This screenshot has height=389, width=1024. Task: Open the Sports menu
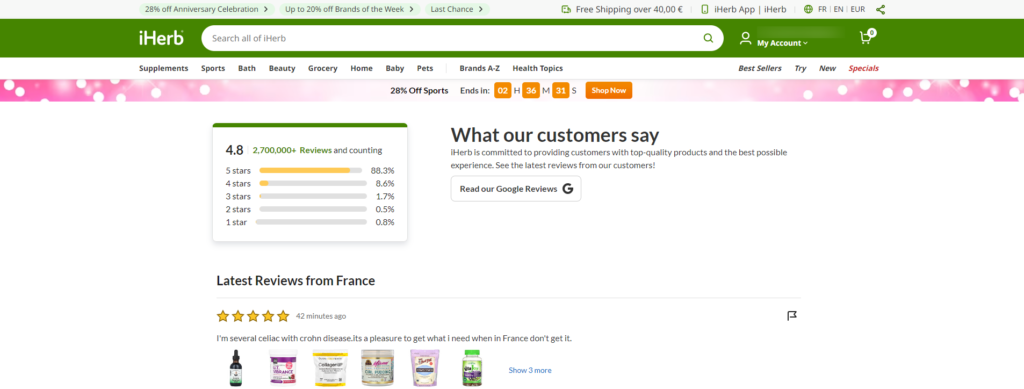[213, 68]
